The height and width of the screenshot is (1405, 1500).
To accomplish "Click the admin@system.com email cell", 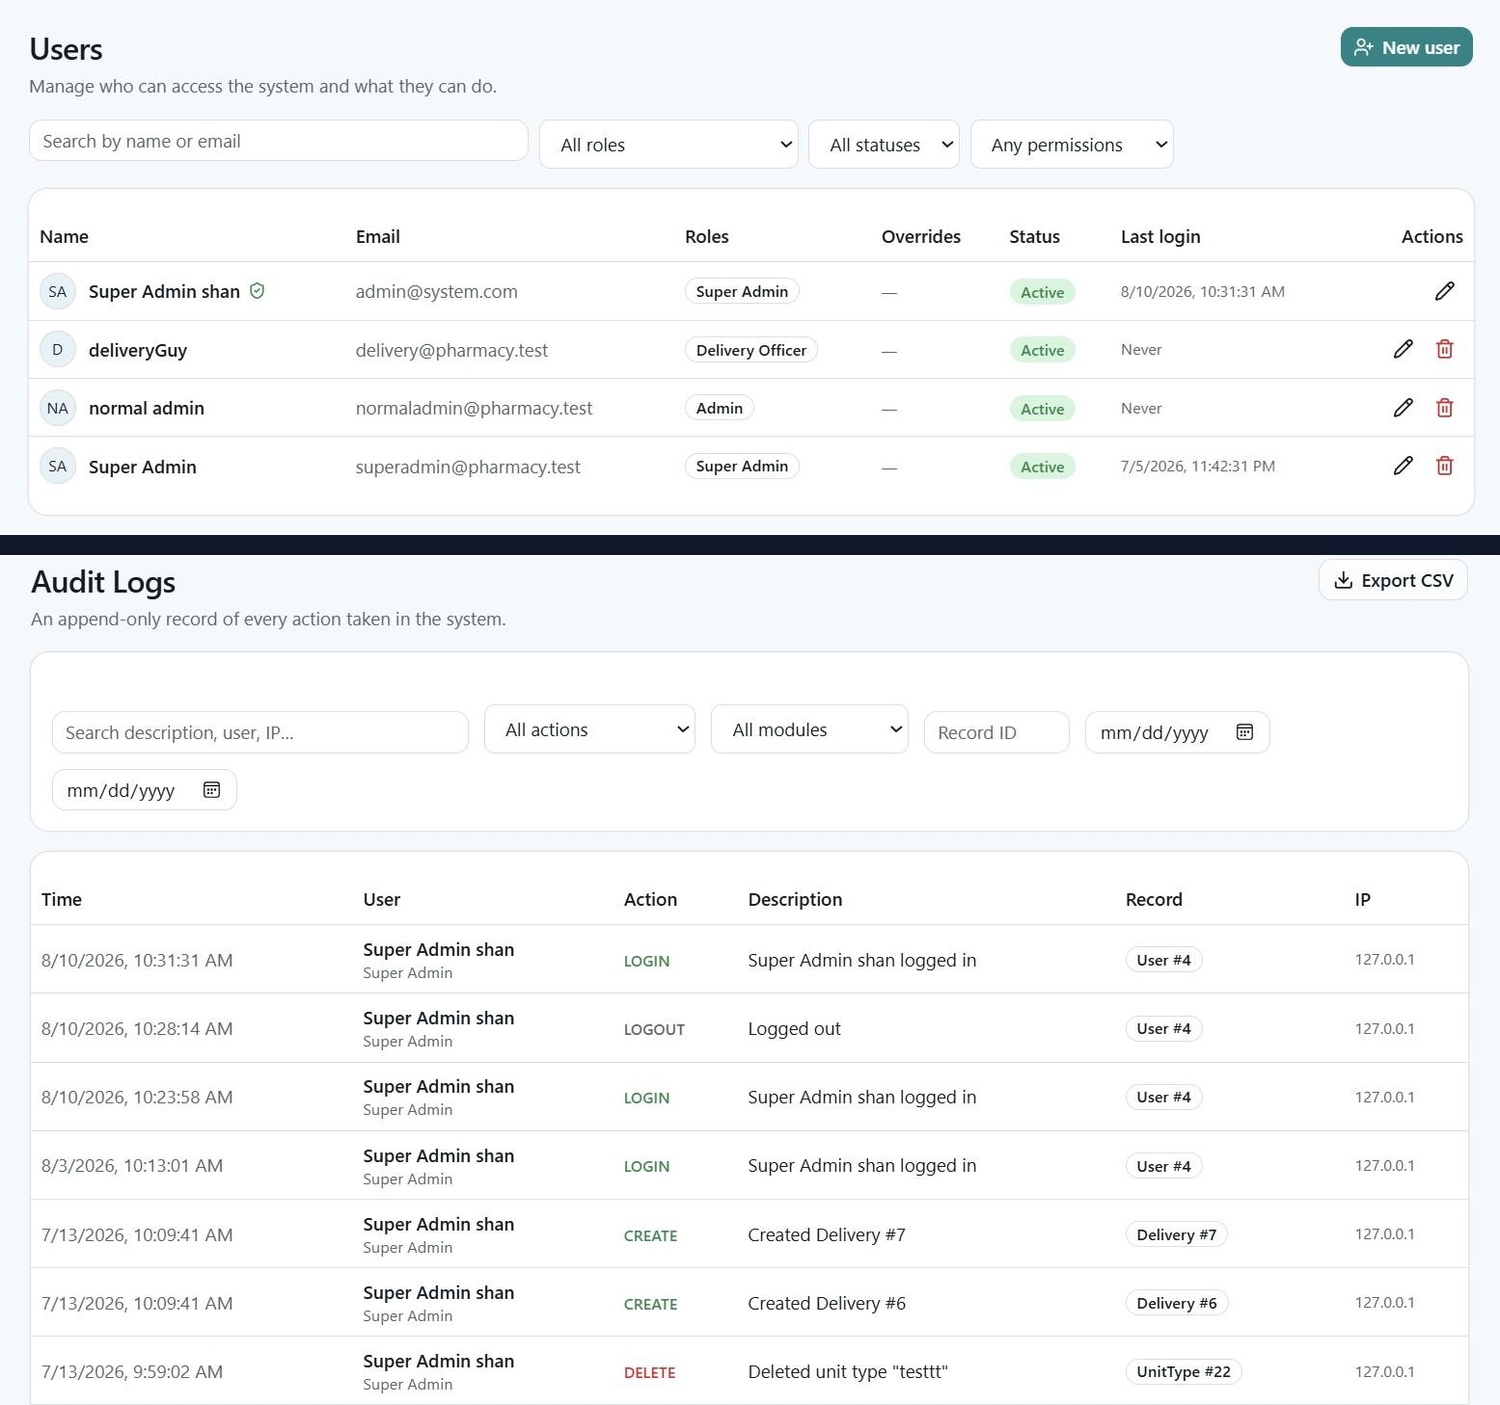I will point(436,291).
